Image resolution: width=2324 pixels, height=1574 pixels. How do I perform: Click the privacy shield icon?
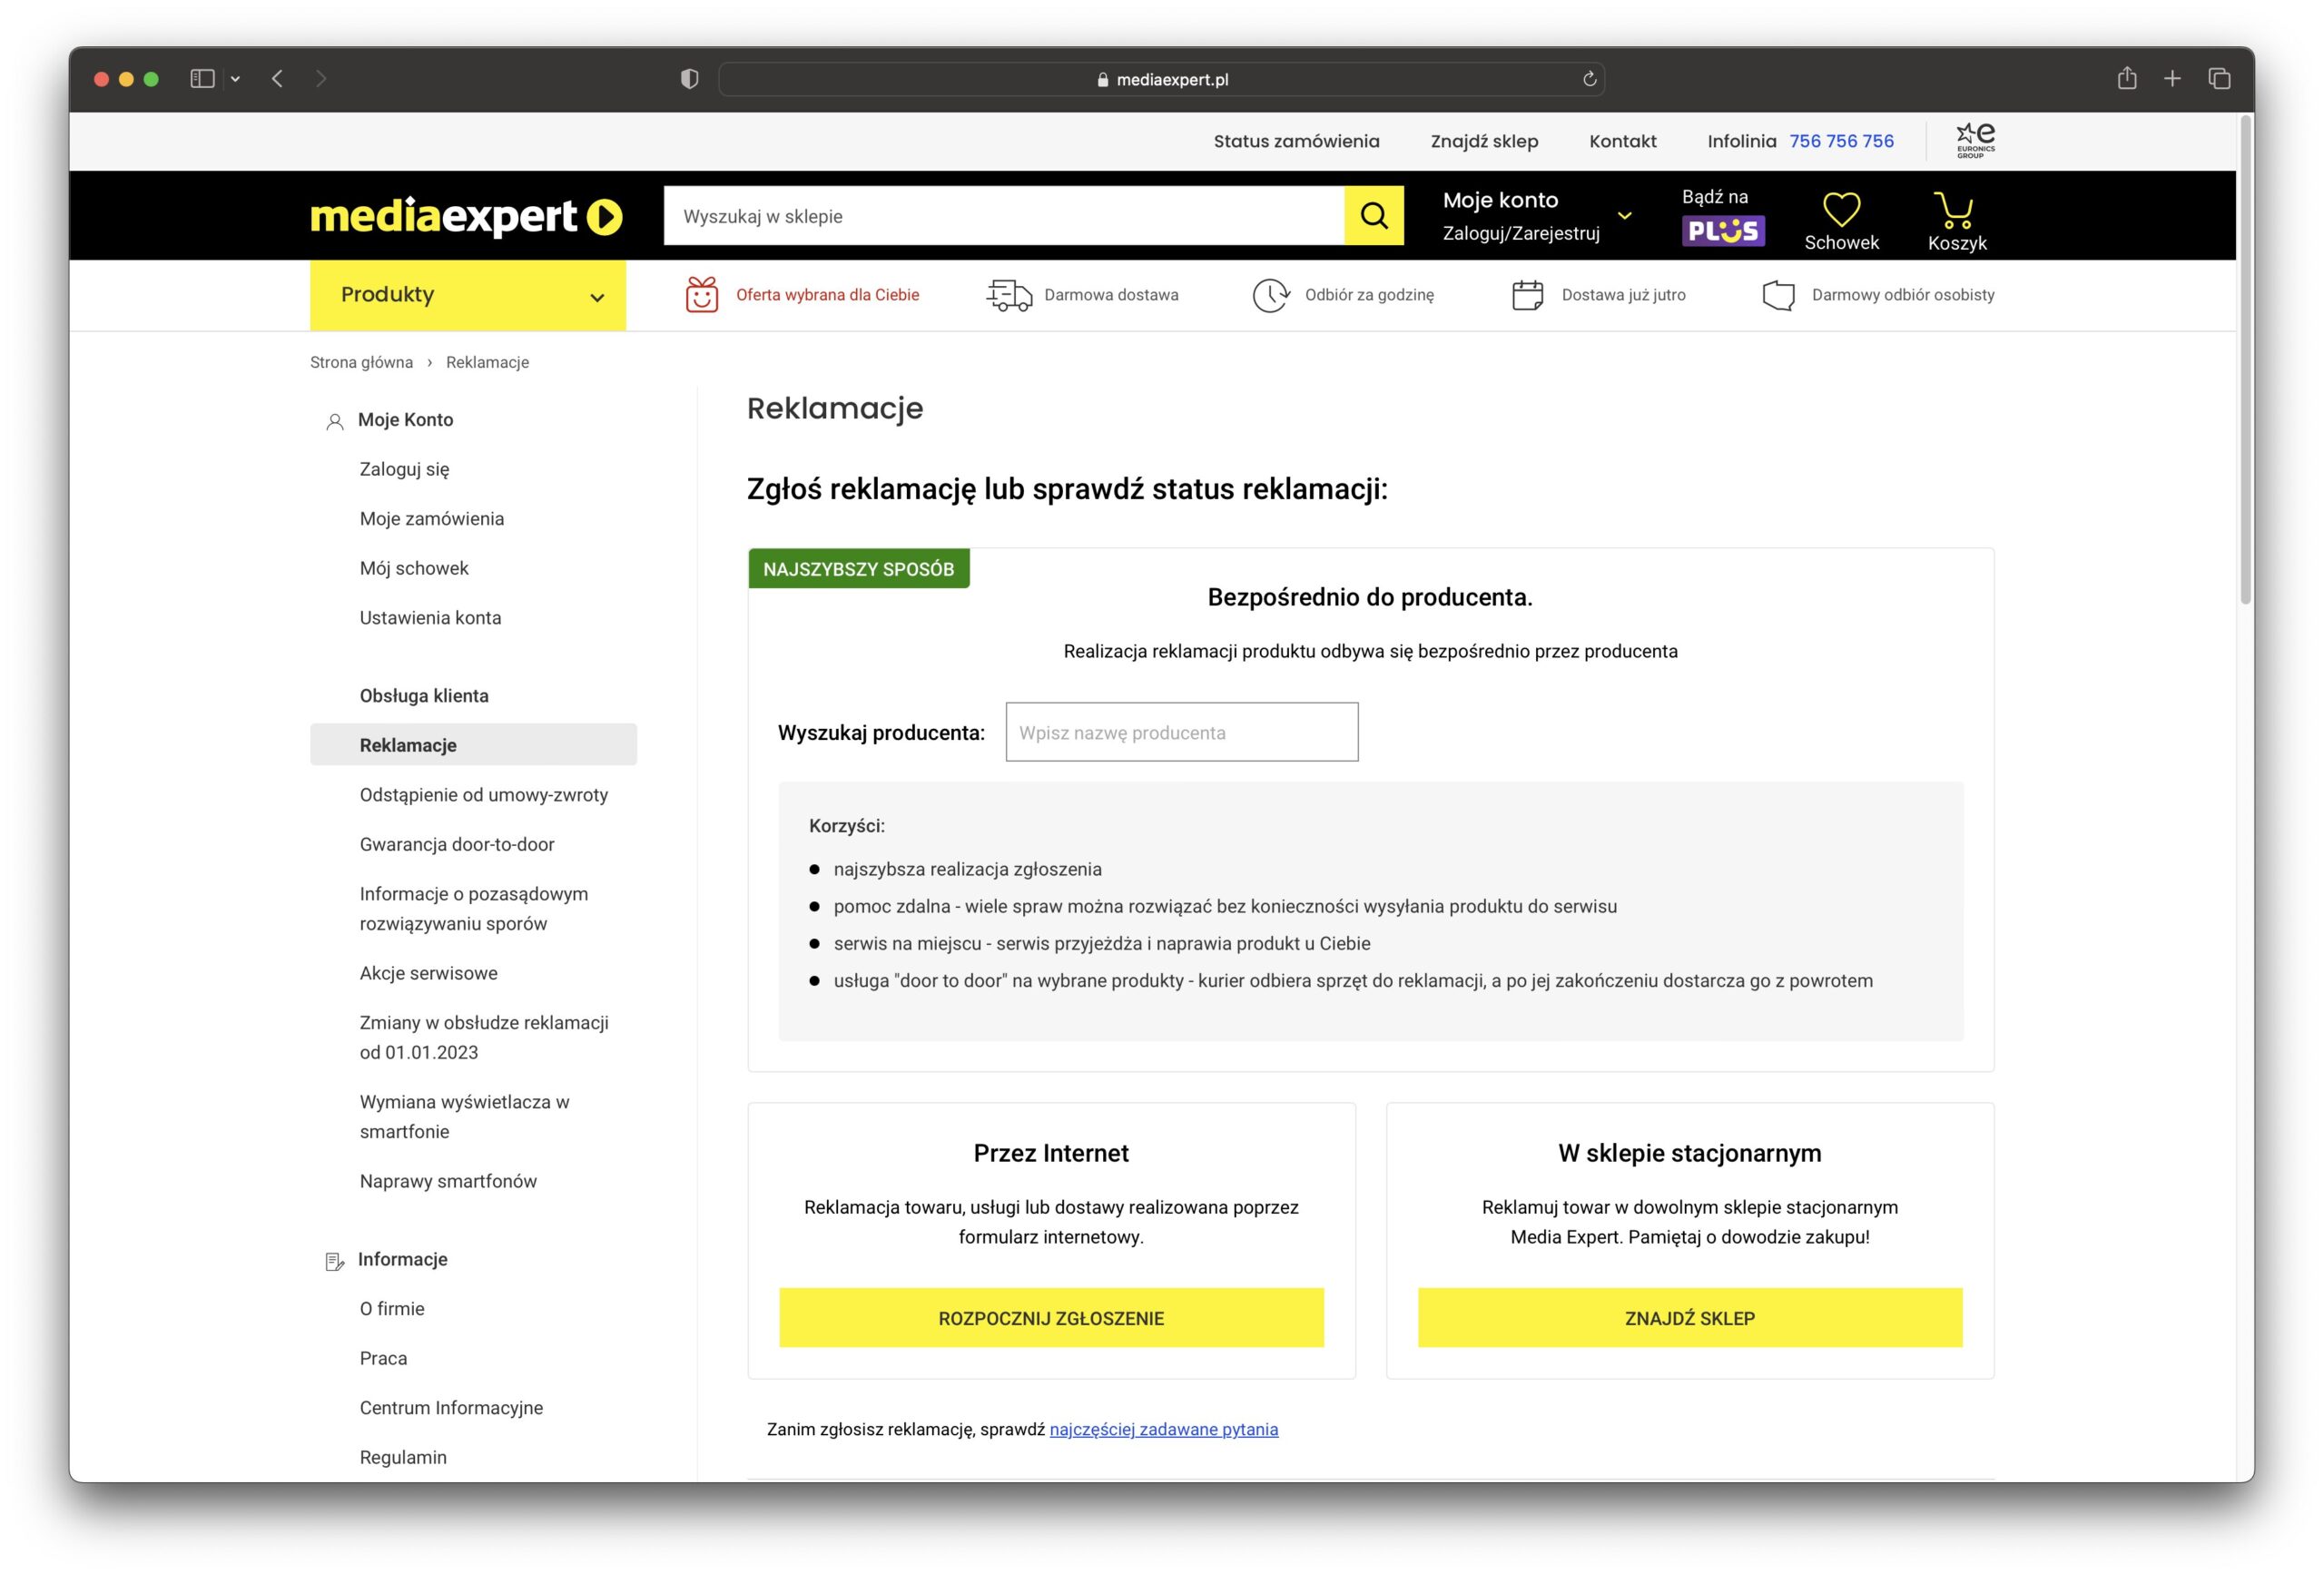(689, 78)
